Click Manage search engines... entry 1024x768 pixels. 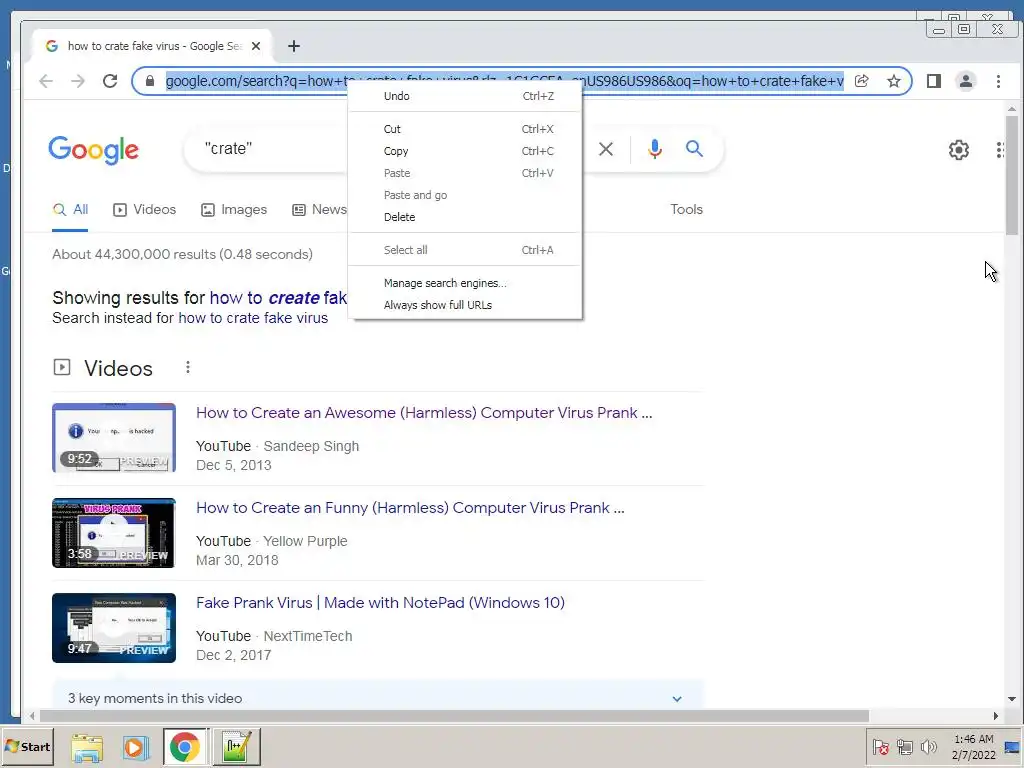(464, 283)
